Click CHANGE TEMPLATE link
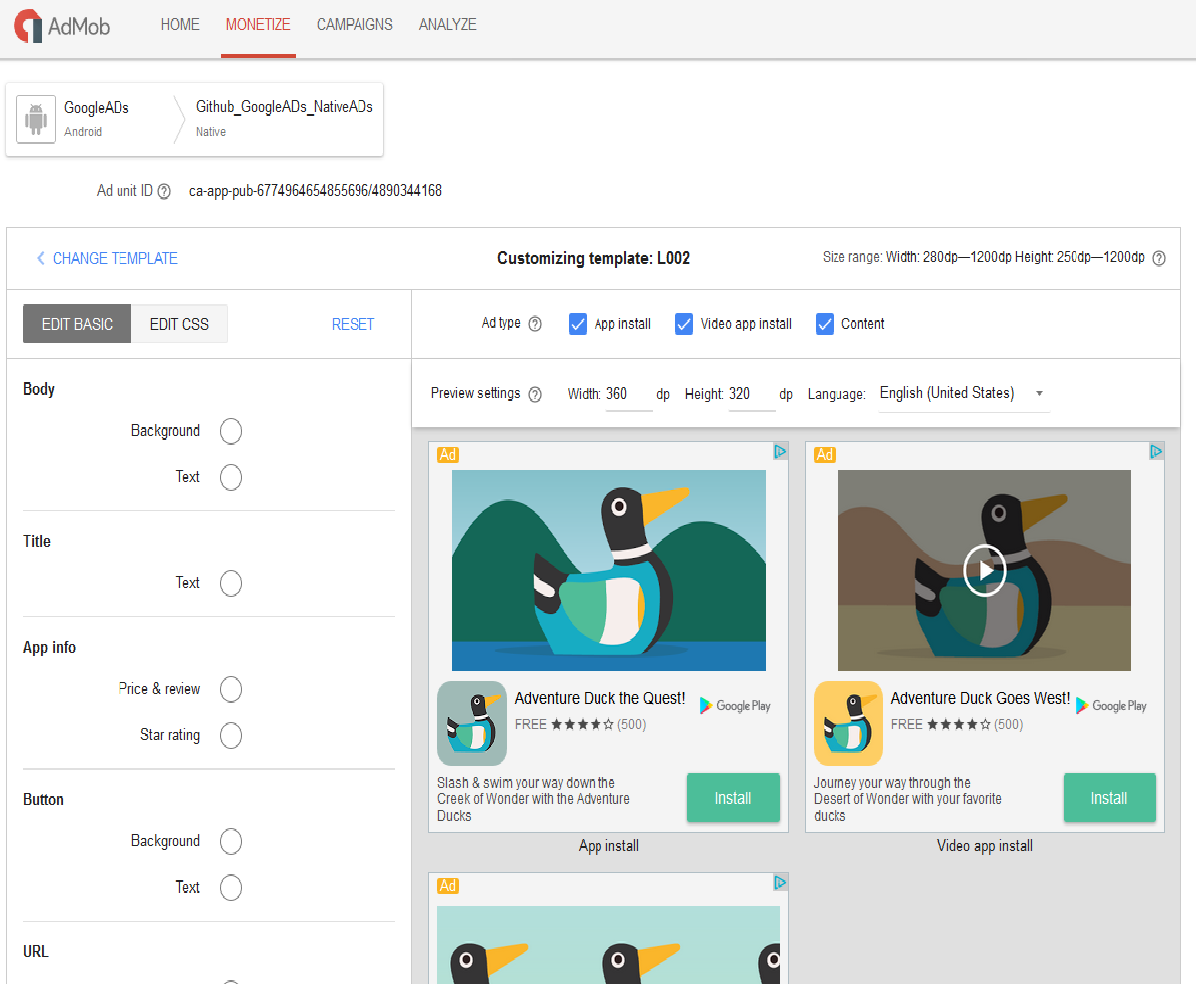The height and width of the screenshot is (984, 1196). (x=115, y=259)
